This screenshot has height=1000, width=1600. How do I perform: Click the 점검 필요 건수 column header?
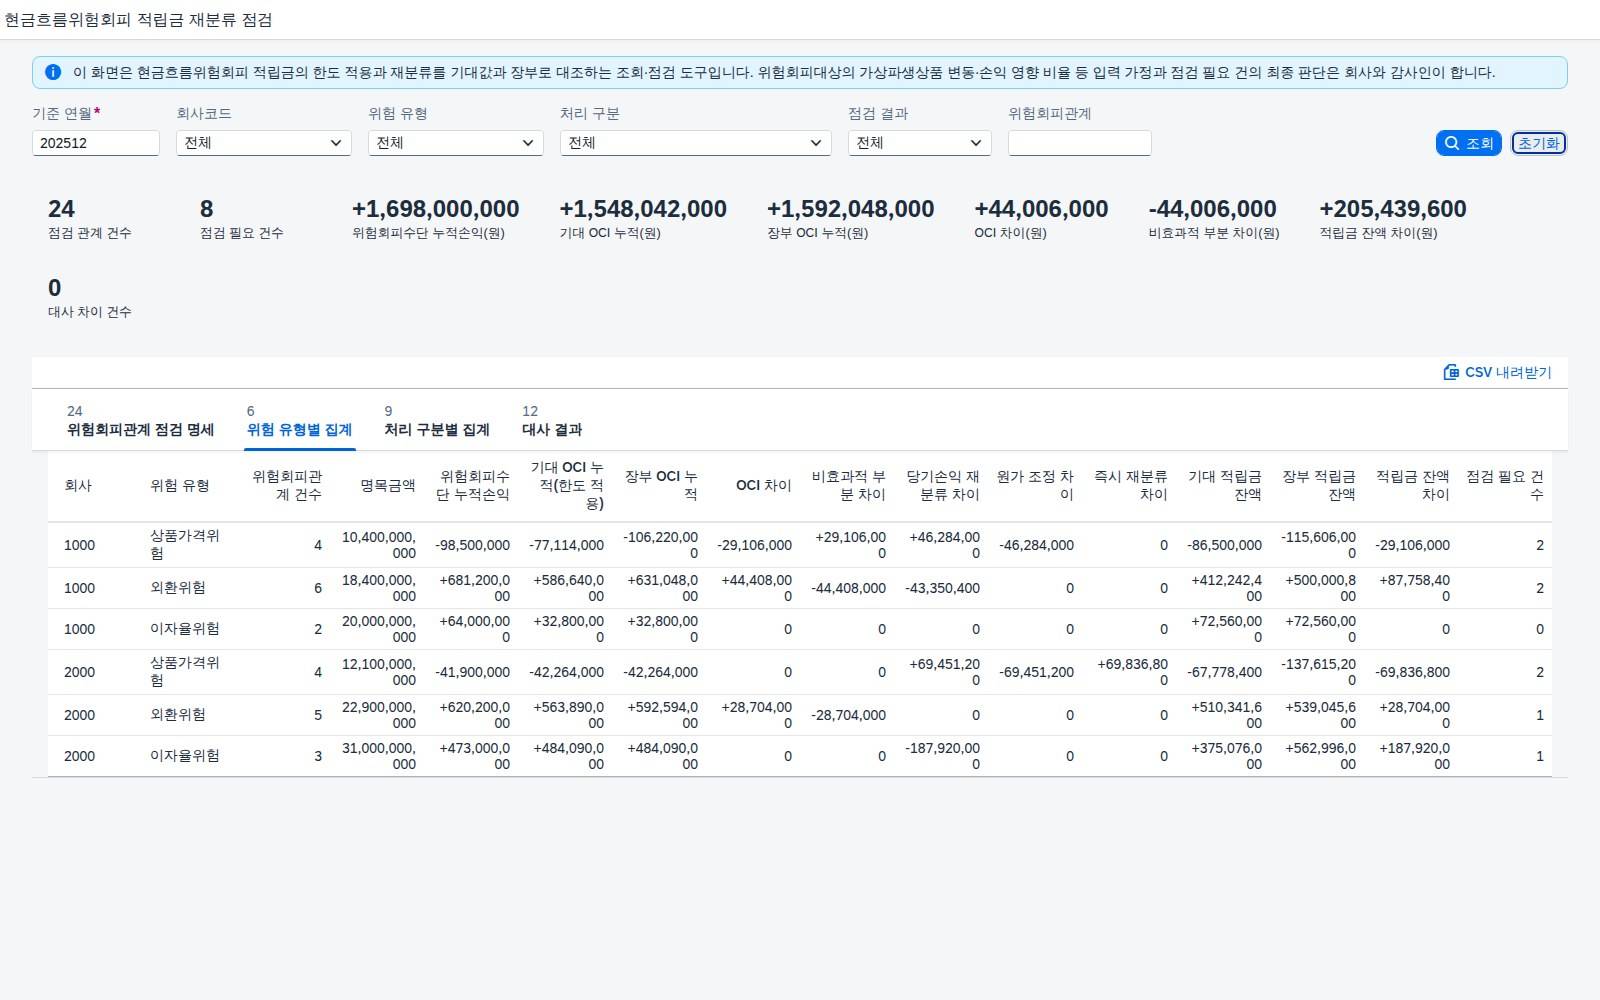click(x=1505, y=485)
